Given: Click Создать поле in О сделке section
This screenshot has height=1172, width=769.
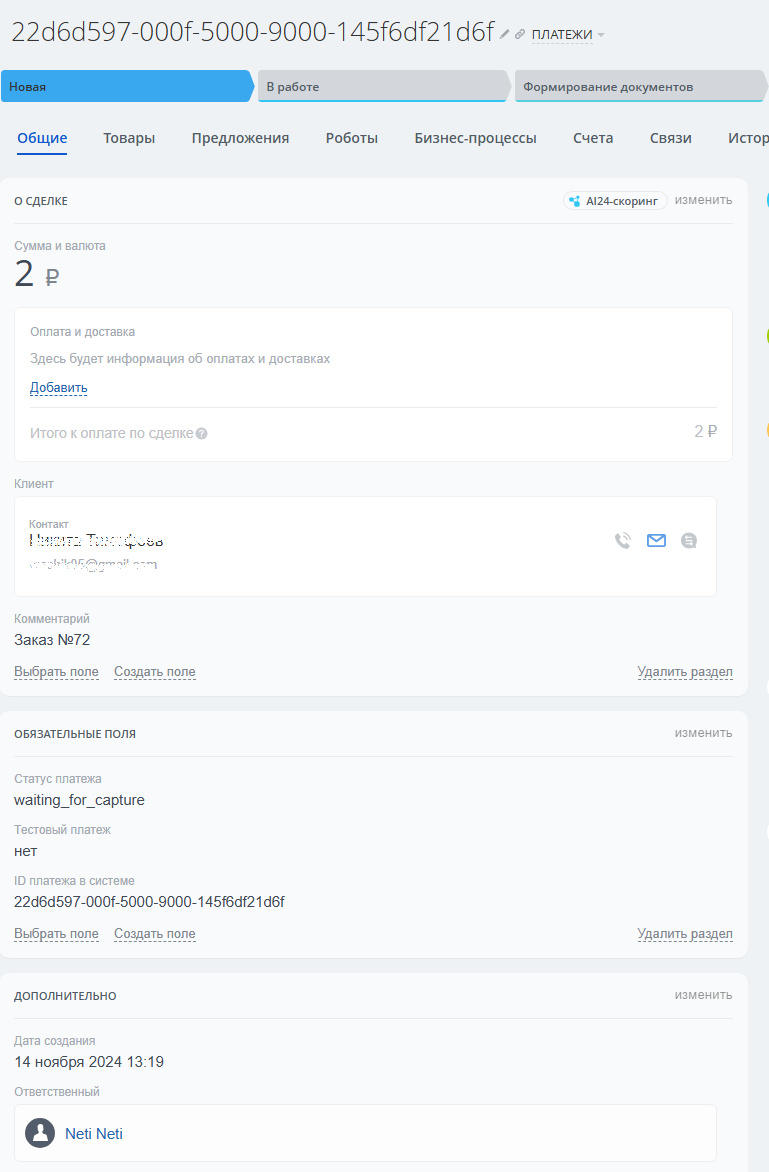Looking at the screenshot, I should (155, 672).
